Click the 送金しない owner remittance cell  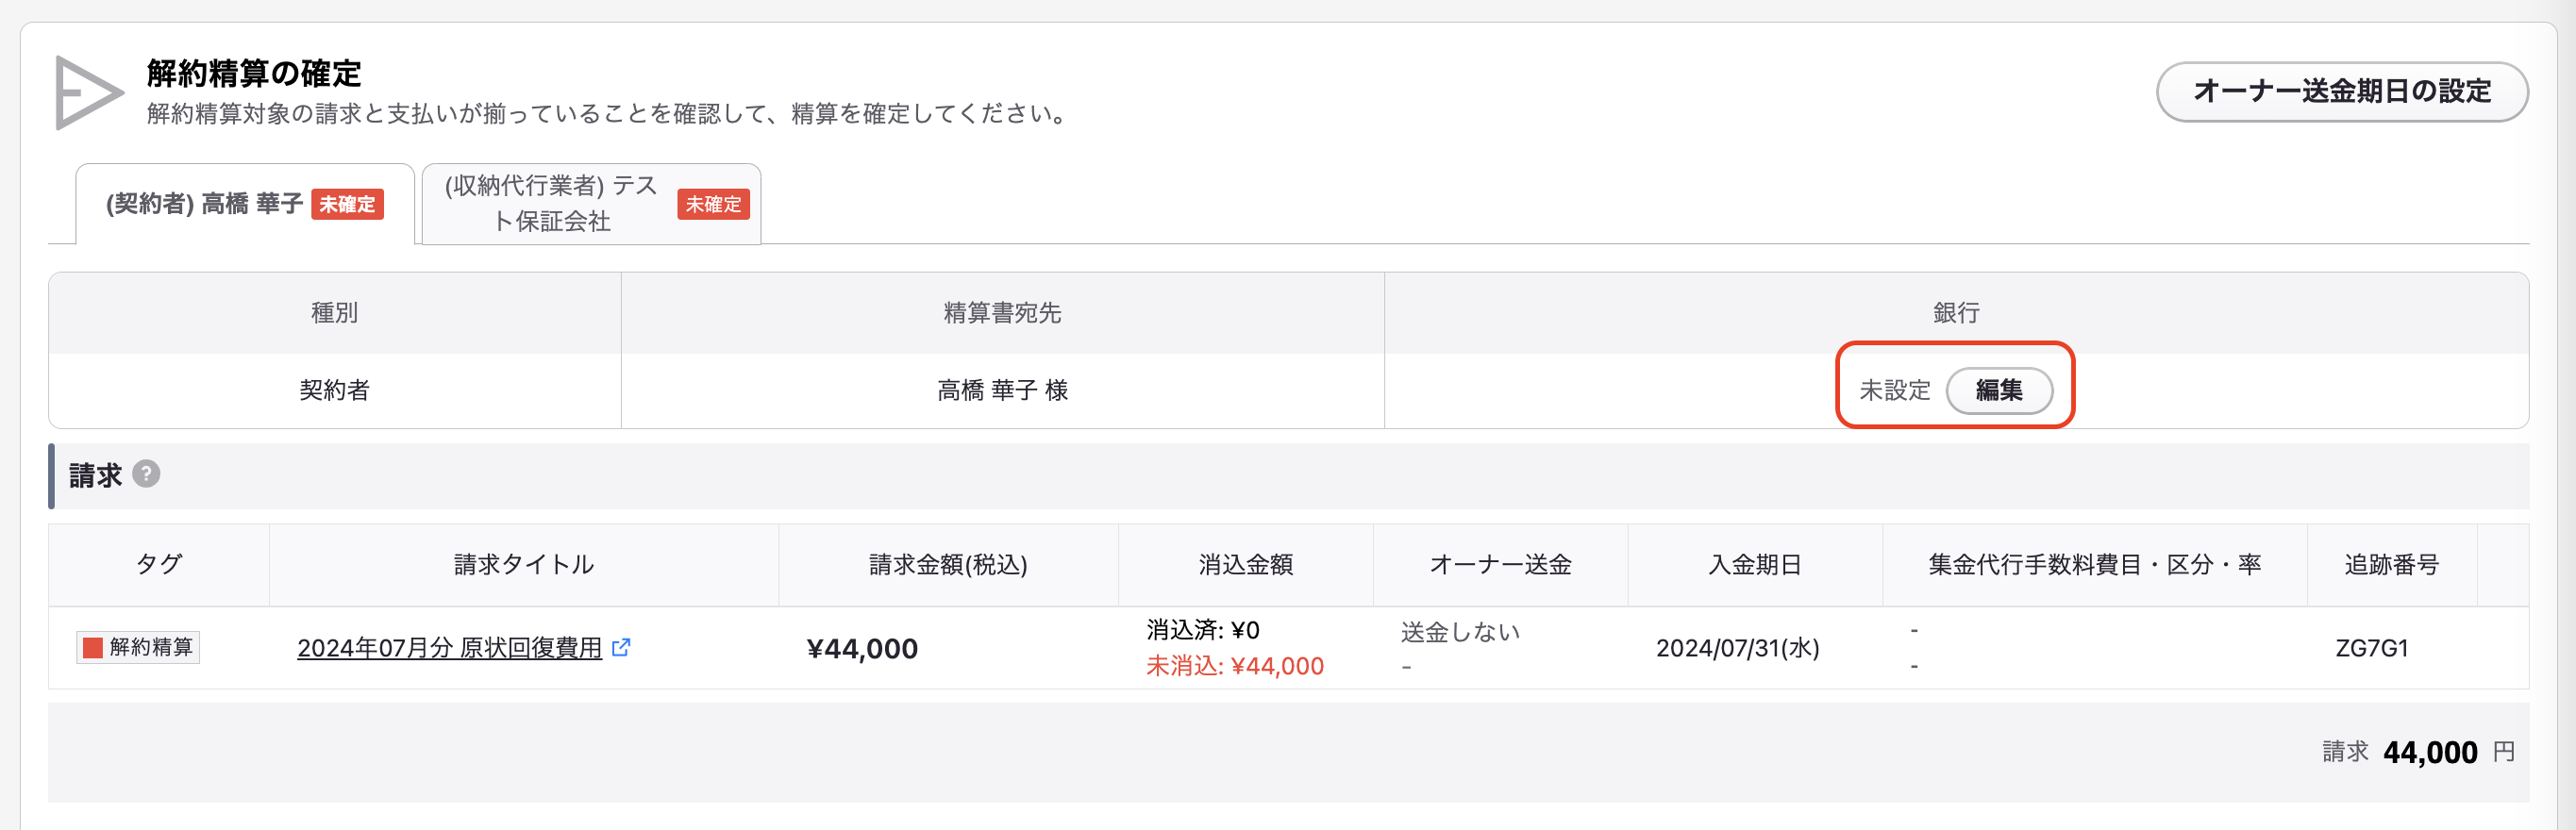pyautogui.click(x=1460, y=632)
